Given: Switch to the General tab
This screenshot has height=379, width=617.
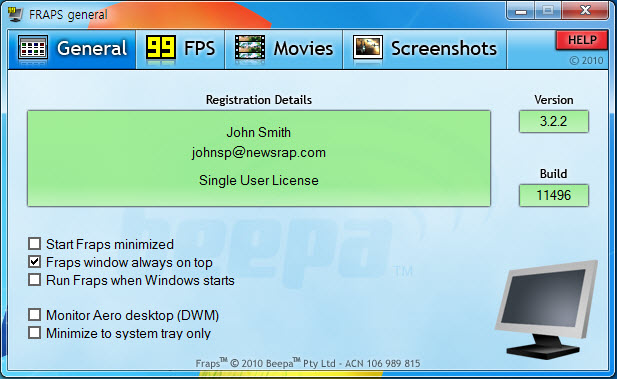Looking at the screenshot, I should click(72, 49).
